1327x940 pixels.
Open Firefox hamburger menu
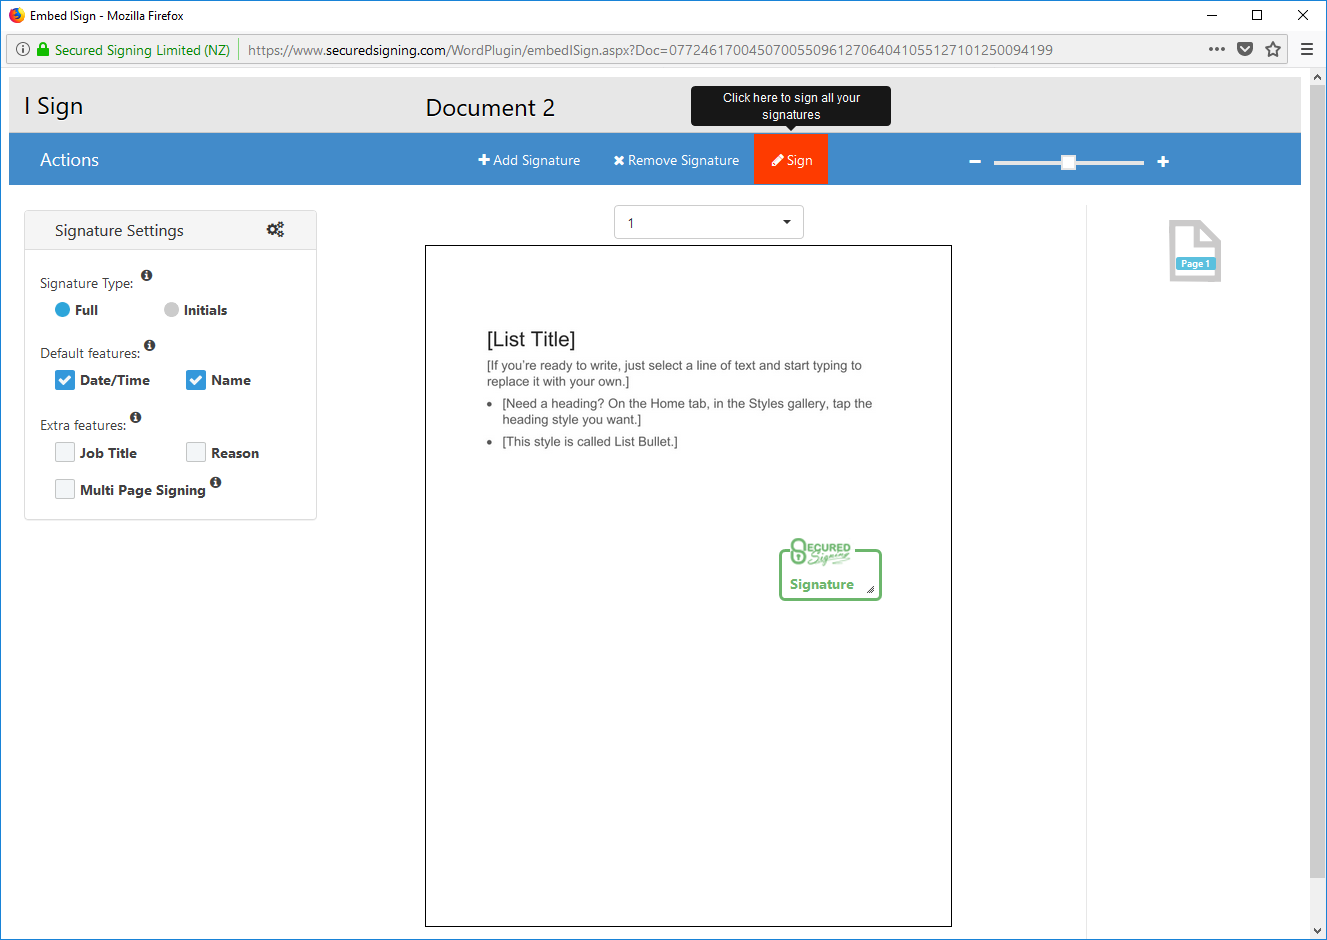click(1307, 49)
